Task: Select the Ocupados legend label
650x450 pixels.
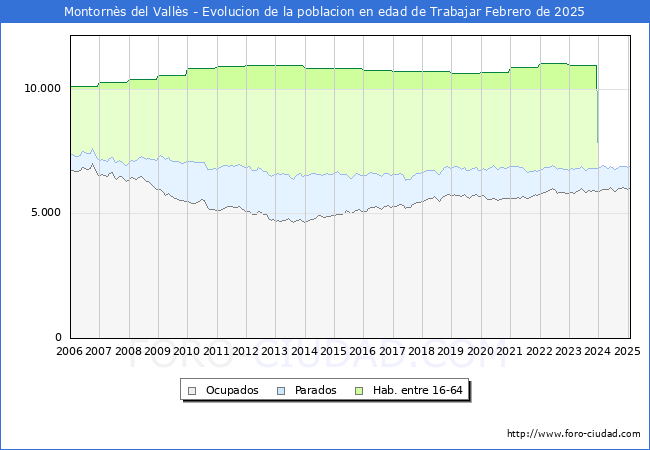Action: pyautogui.click(x=232, y=390)
